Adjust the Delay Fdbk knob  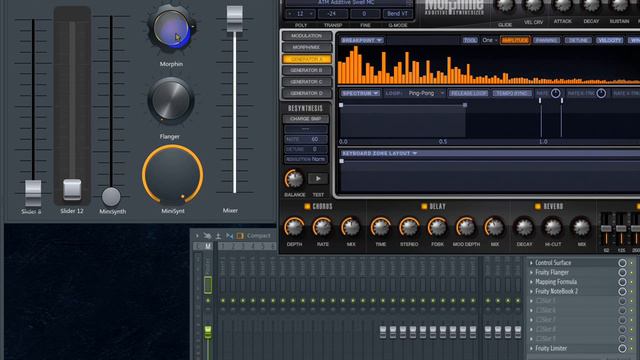pyautogui.click(x=437, y=228)
